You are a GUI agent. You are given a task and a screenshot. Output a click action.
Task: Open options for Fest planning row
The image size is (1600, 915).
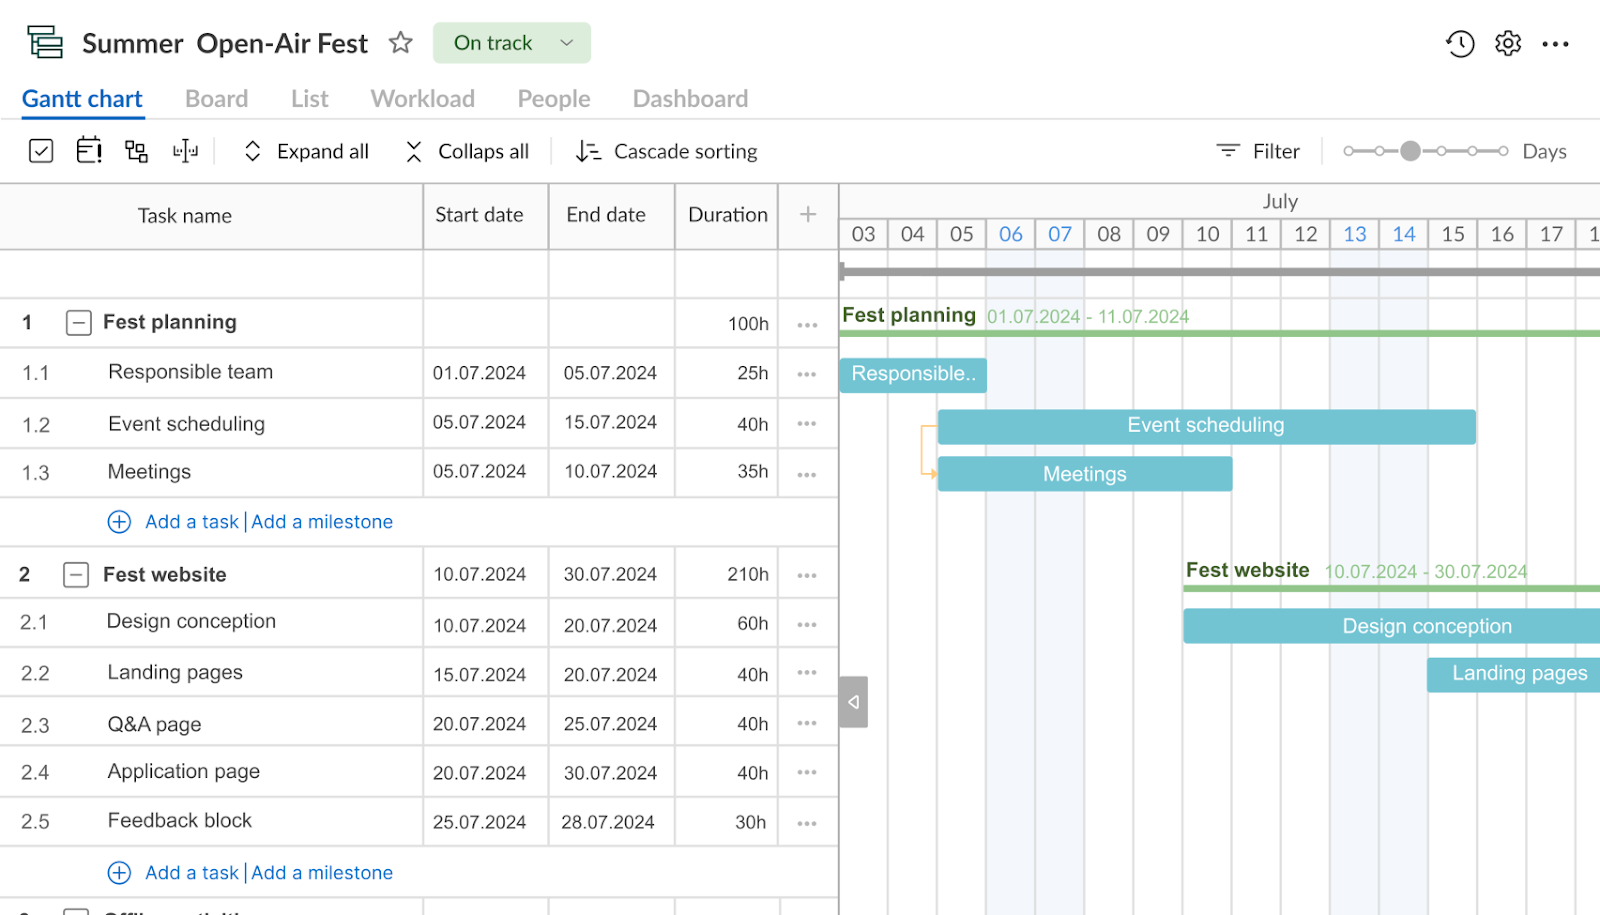[x=807, y=325]
